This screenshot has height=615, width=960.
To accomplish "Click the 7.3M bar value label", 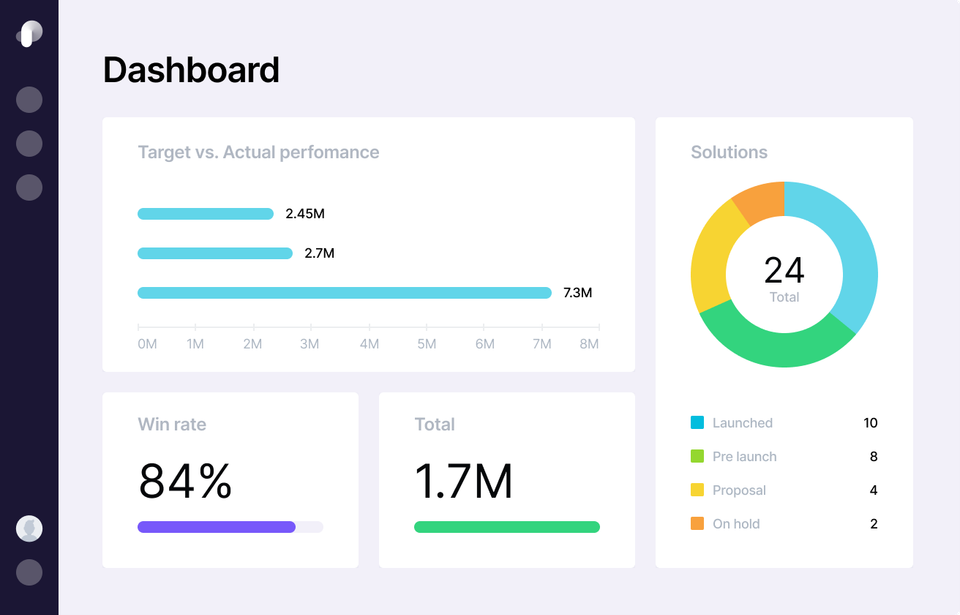I will [578, 293].
